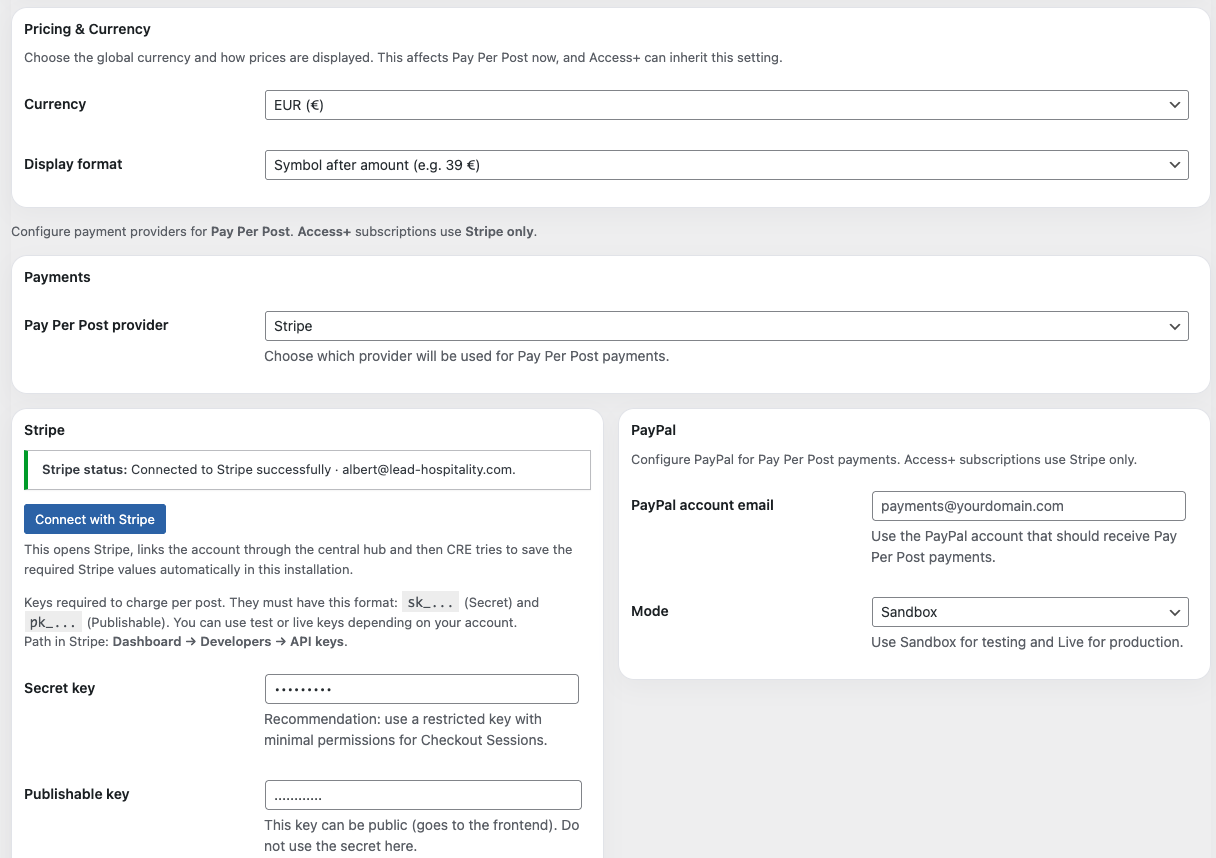This screenshot has height=858, width=1216.
Task: Expand the Sandbox mode chevron
Action: coord(1176,611)
